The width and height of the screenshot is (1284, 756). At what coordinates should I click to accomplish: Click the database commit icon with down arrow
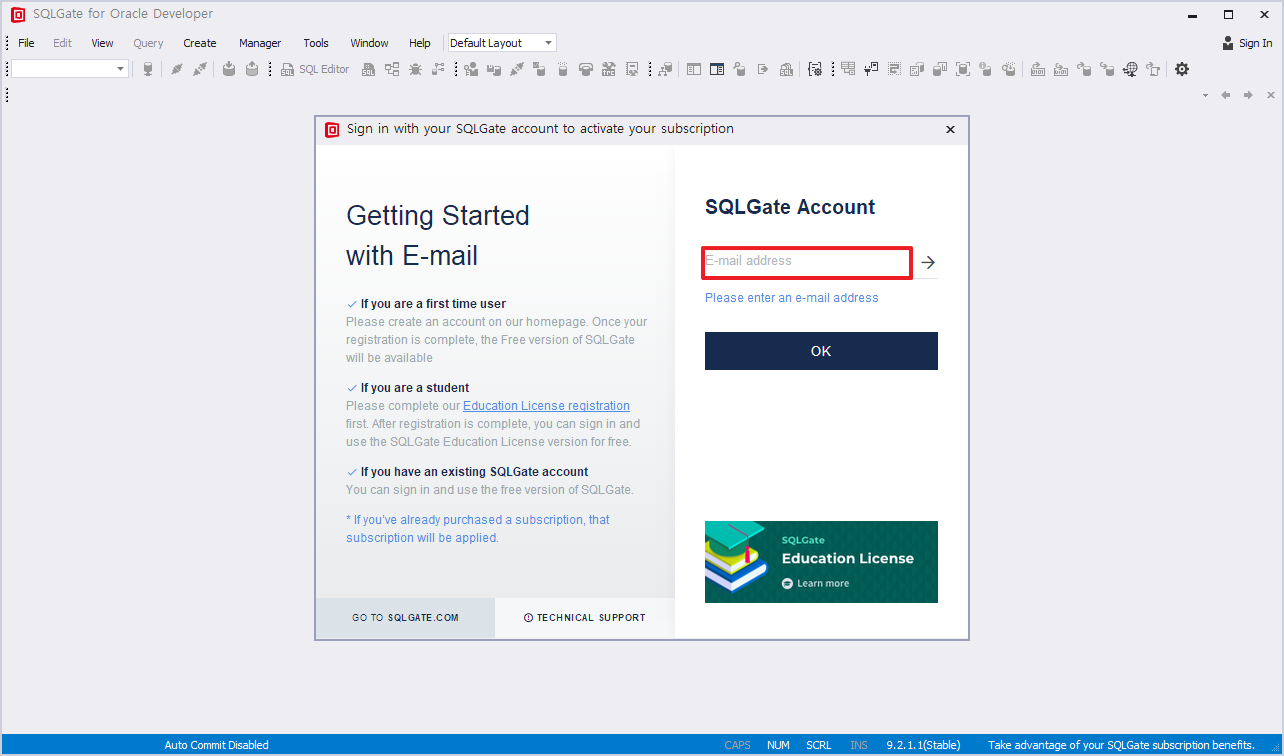pyautogui.click(x=229, y=69)
